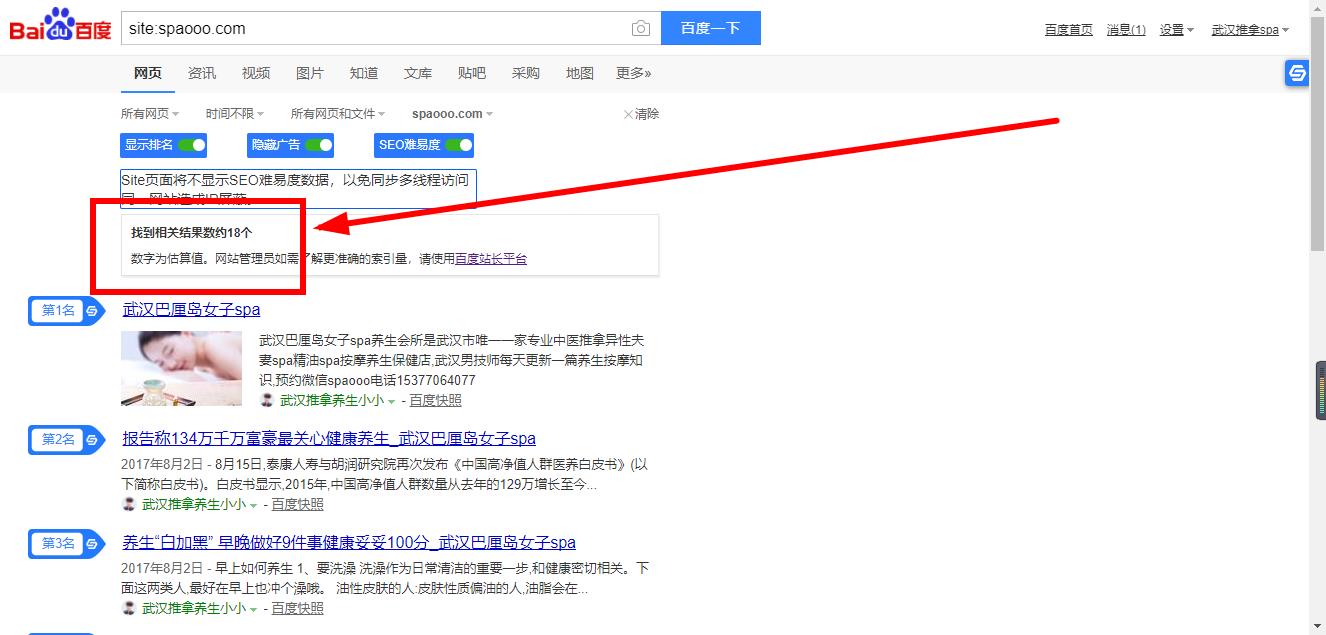Expand 所有网页和文件 filter dropdown
Image resolution: width=1326 pixels, height=635 pixels.
coord(338,114)
